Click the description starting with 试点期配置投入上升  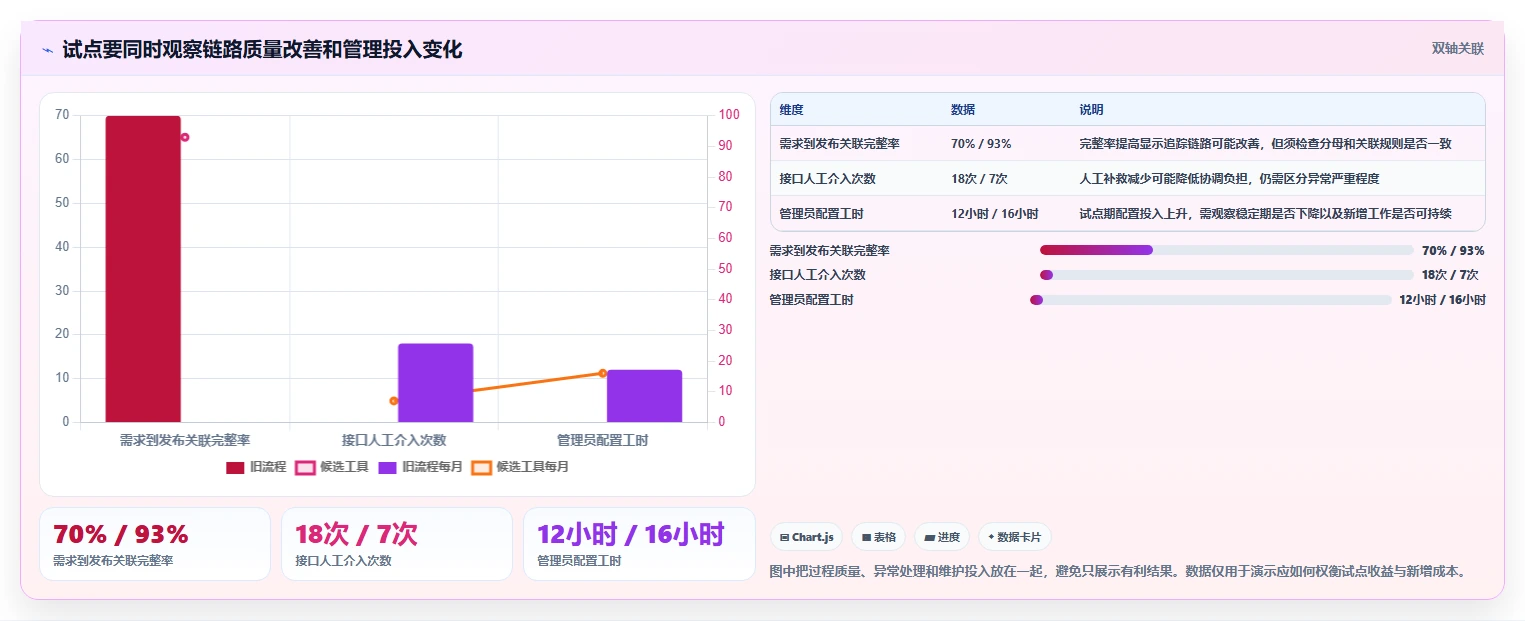click(x=1265, y=214)
